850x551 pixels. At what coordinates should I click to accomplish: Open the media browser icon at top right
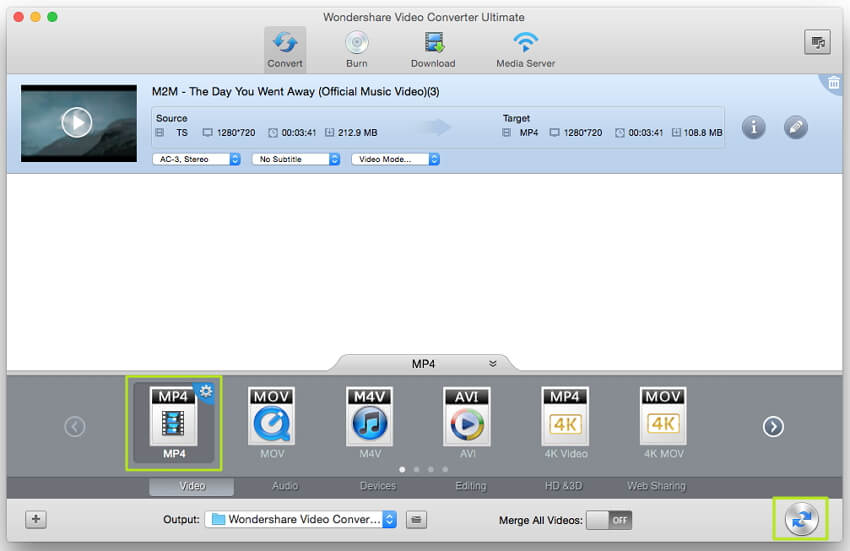pos(817,42)
